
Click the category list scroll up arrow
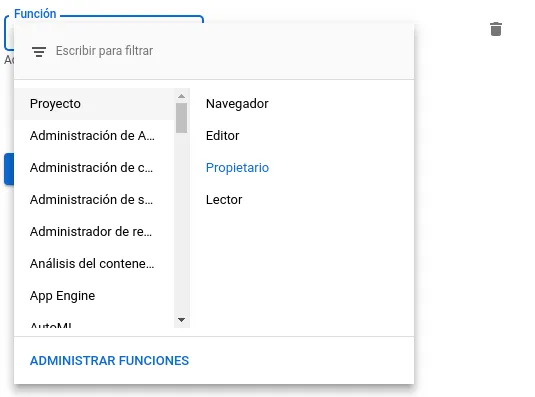(182, 96)
